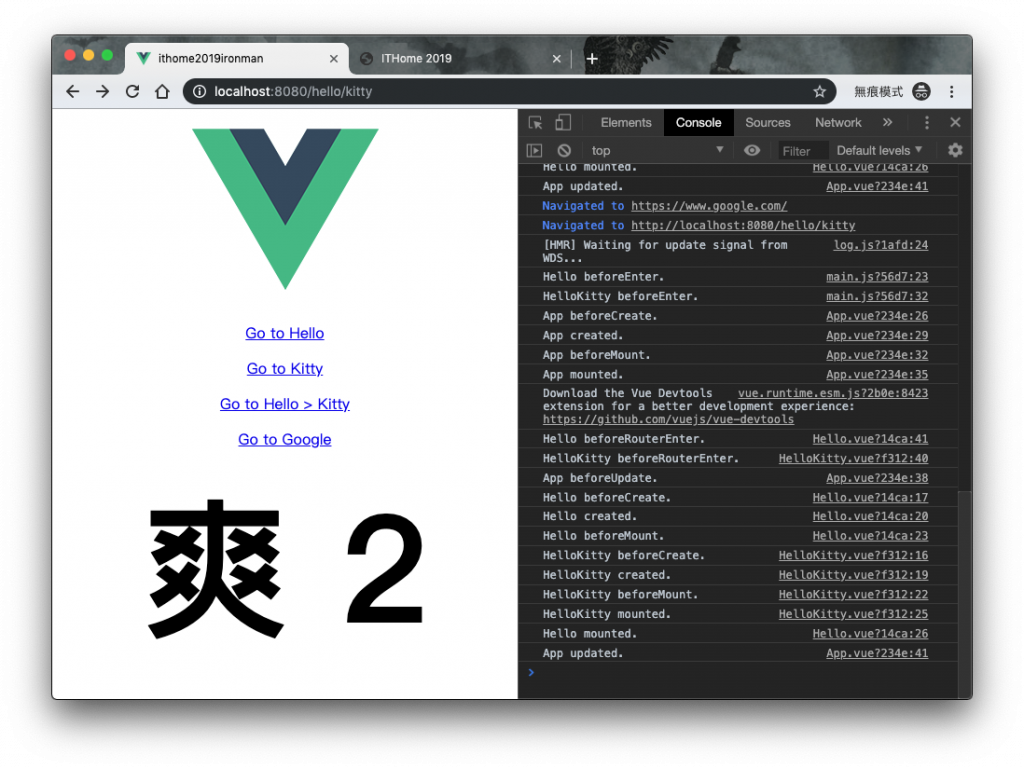The image size is (1024, 768).
Task: Open source link App.vue?234e:35
Action: click(877, 375)
